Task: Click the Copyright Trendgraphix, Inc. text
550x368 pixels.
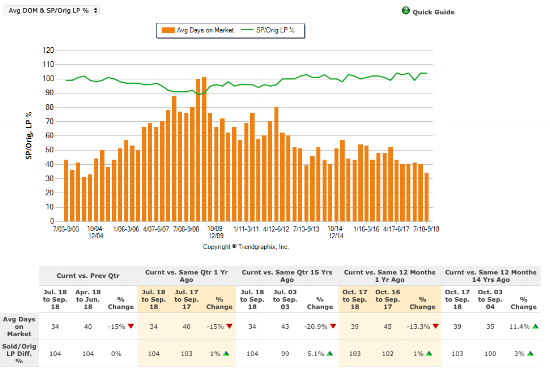Action: [x=246, y=247]
